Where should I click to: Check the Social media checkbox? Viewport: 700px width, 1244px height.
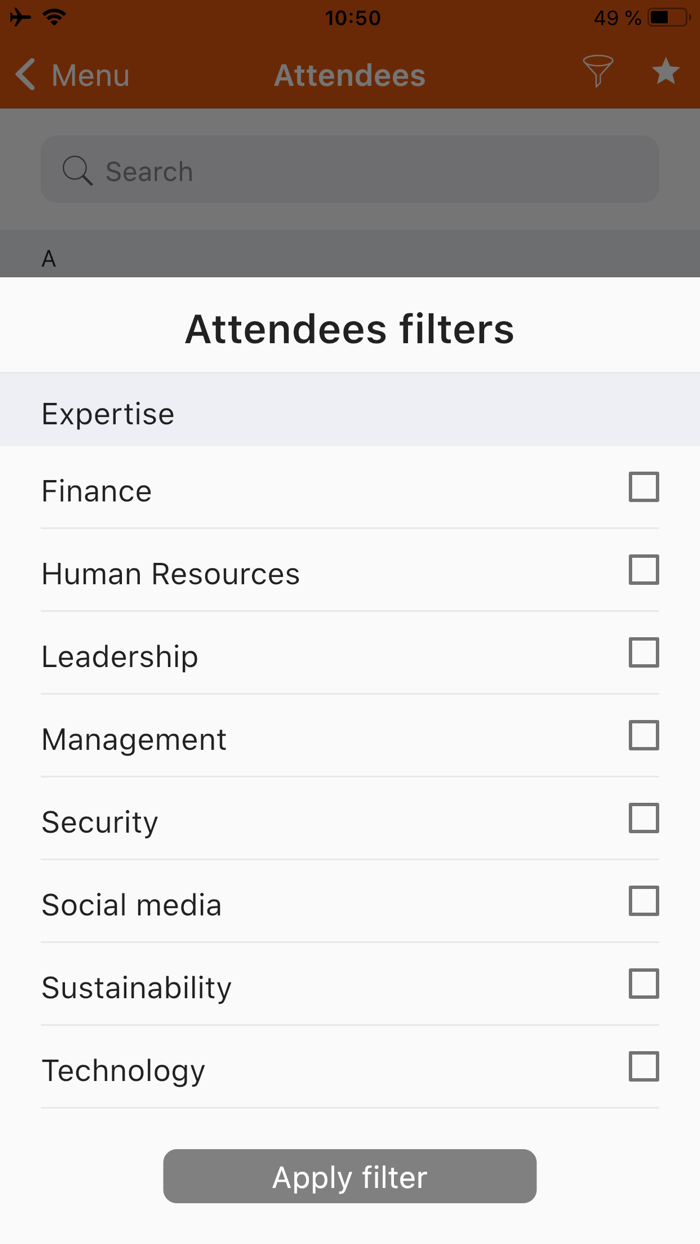pos(644,902)
